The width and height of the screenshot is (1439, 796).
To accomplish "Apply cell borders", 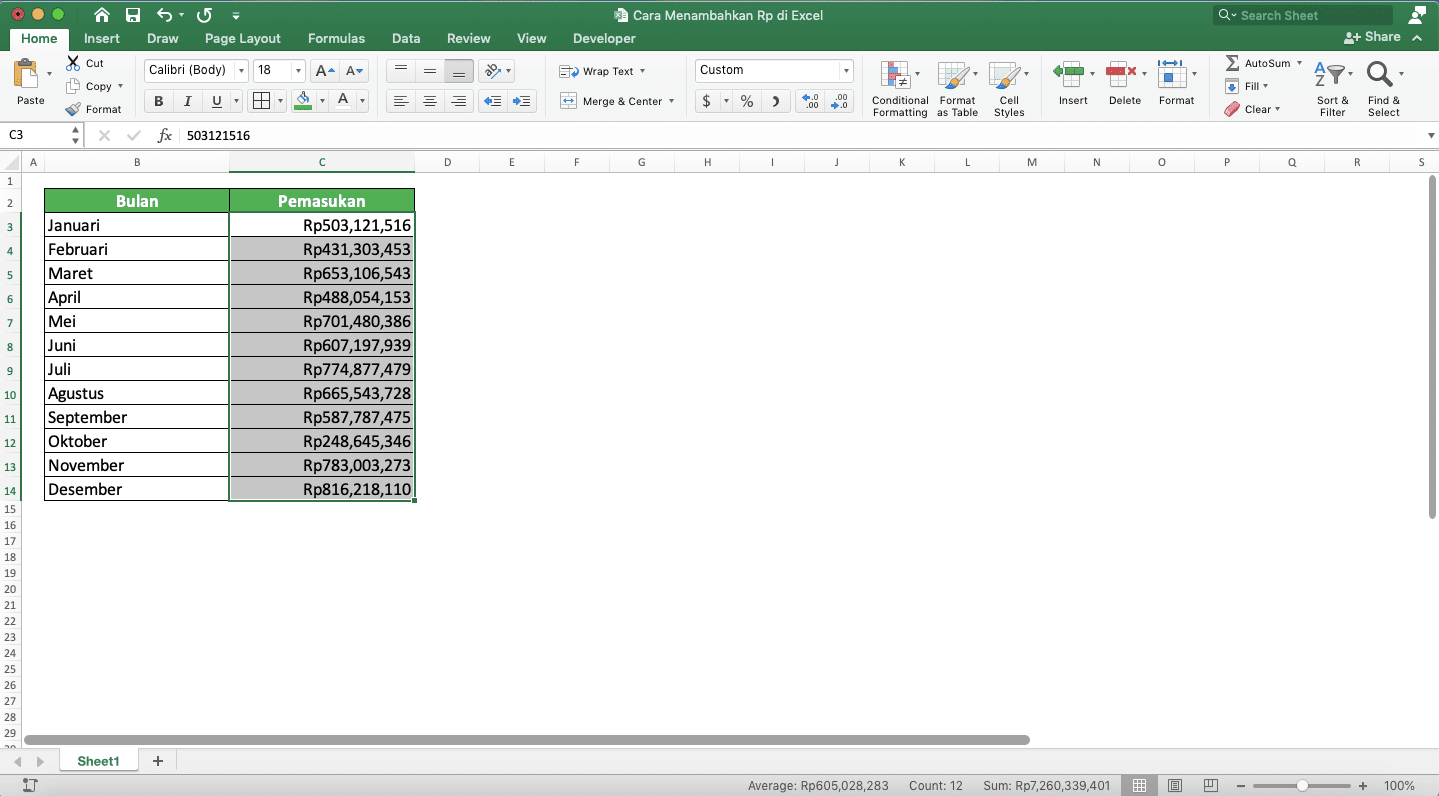I will point(261,101).
